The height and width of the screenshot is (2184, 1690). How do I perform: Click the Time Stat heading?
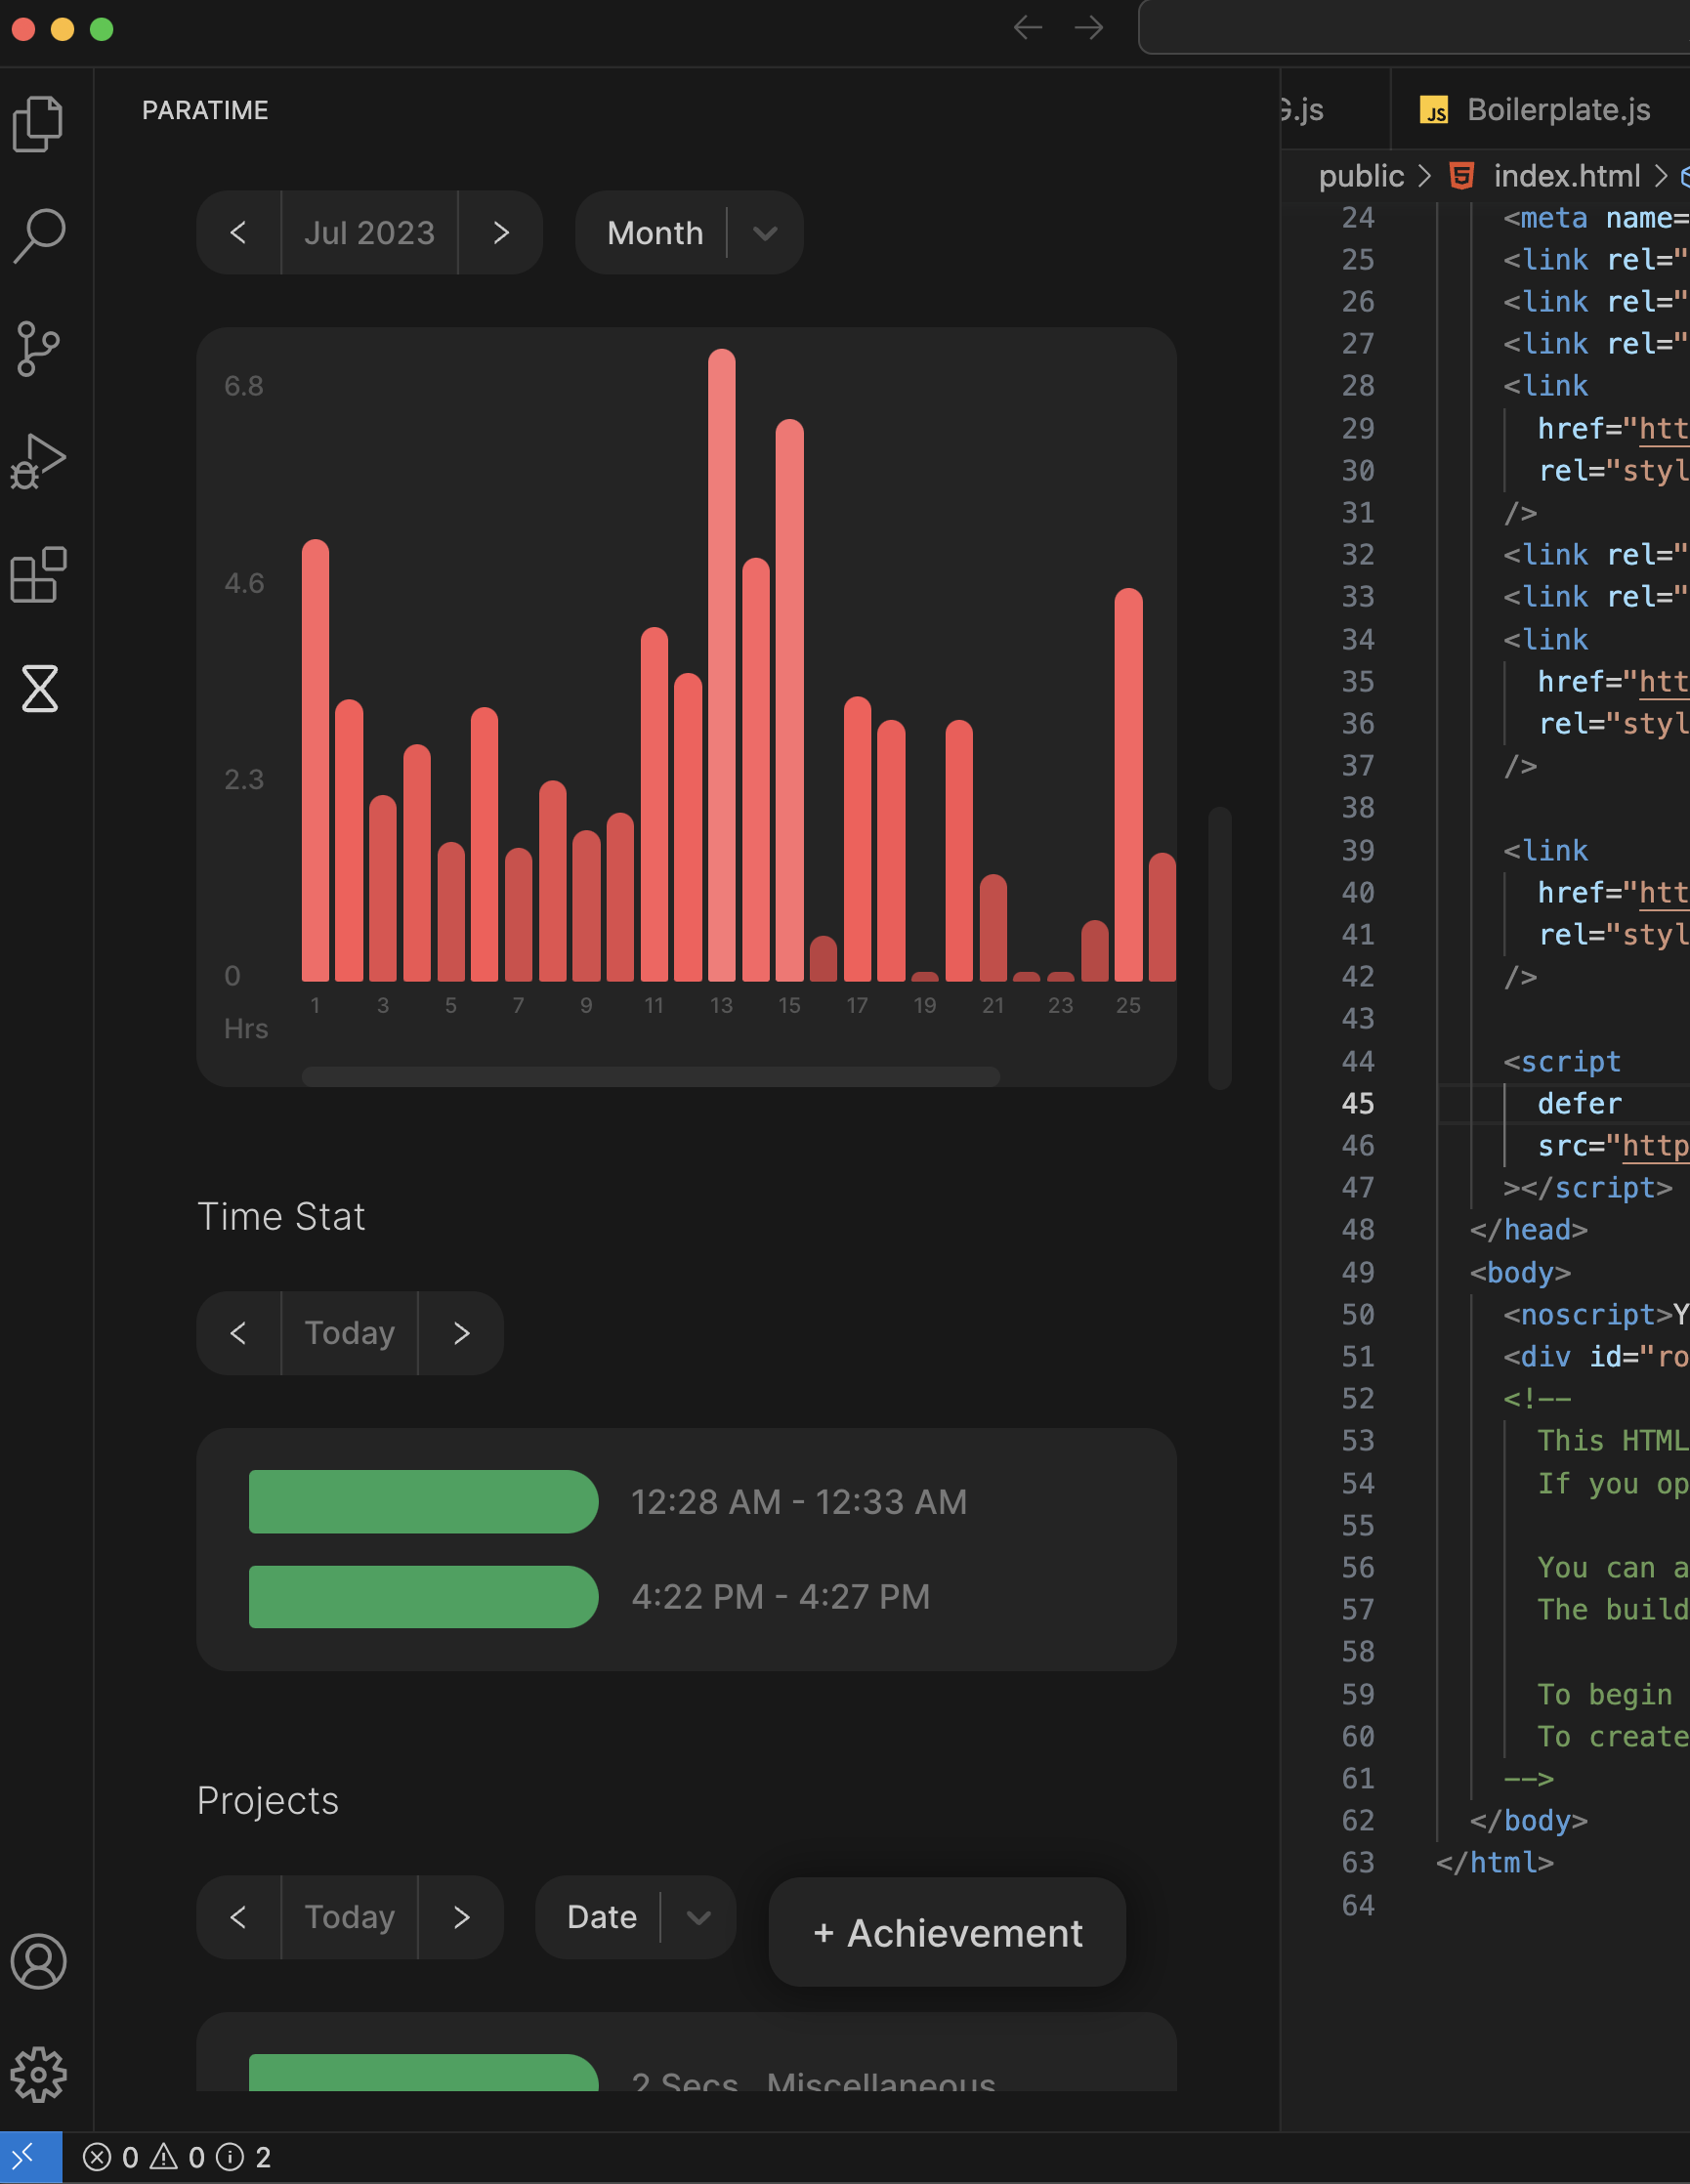pyautogui.click(x=281, y=1216)
